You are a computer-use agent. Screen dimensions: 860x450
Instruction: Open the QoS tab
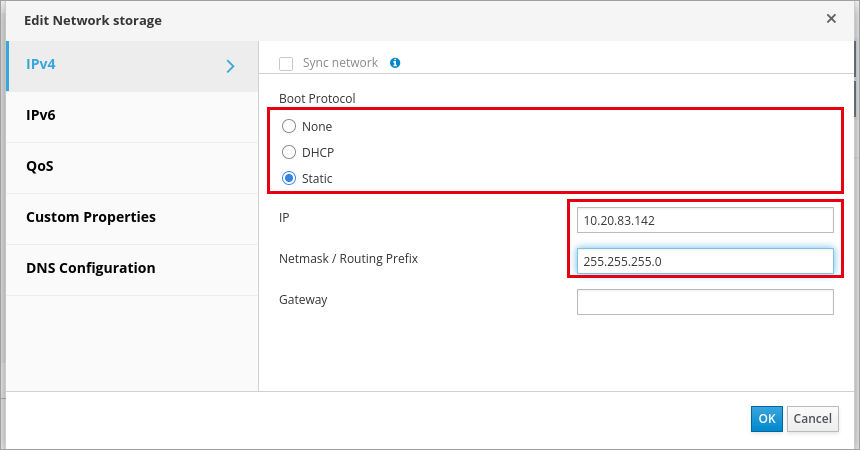pos(132,168)
